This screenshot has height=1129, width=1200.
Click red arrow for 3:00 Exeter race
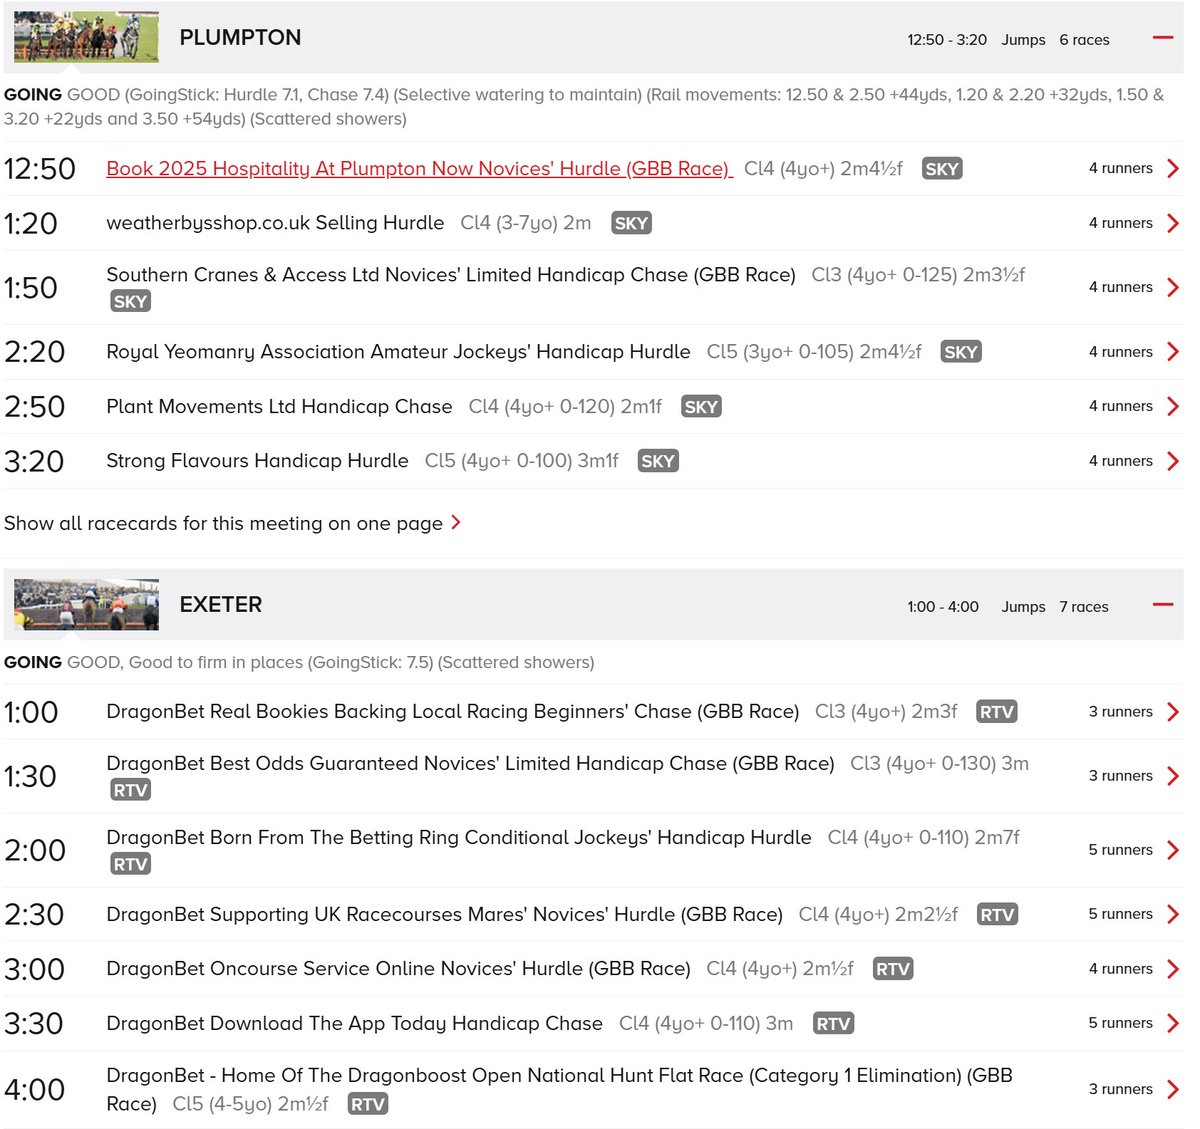tap(1173, 969)
